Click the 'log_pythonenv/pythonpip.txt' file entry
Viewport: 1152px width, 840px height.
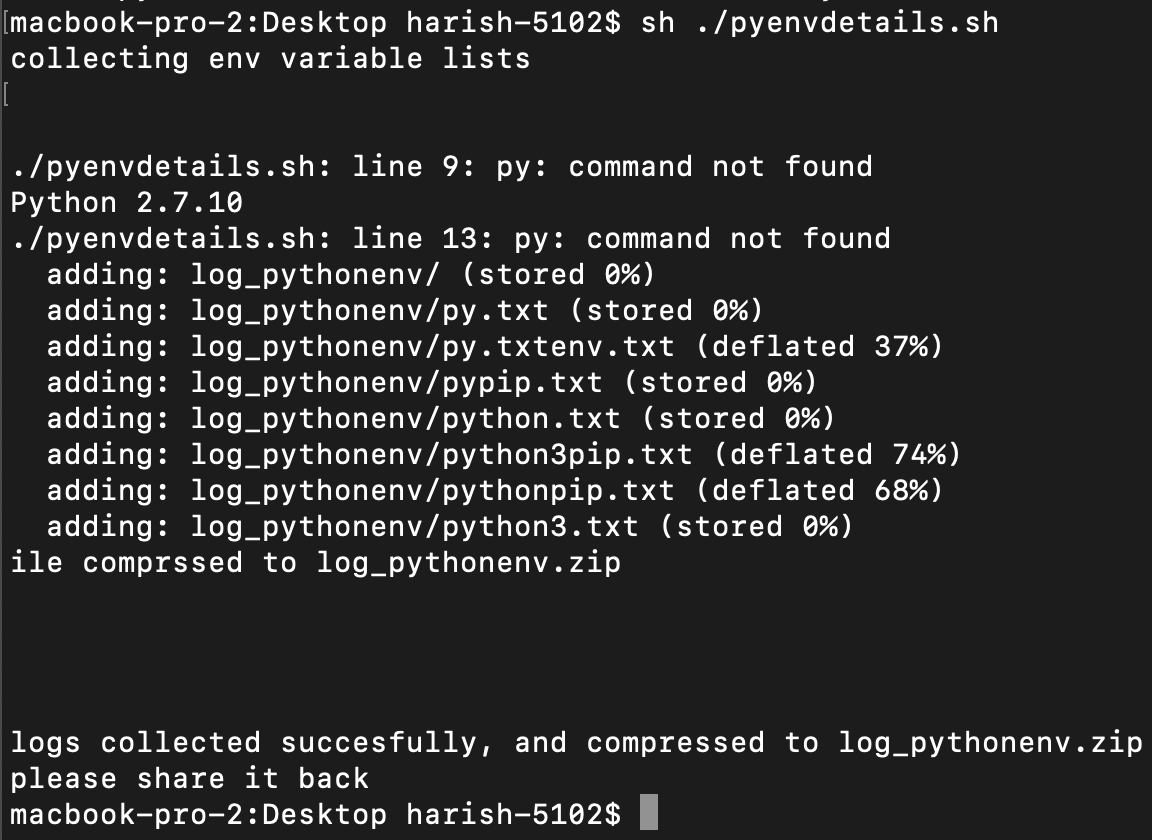click(x=433, y=490)
